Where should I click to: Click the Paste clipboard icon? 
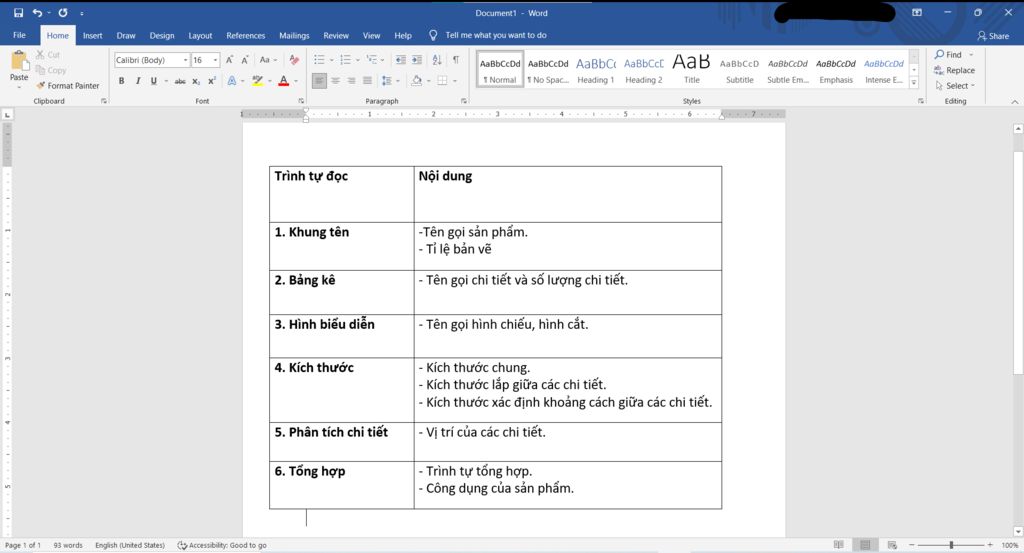click(19, 62)
